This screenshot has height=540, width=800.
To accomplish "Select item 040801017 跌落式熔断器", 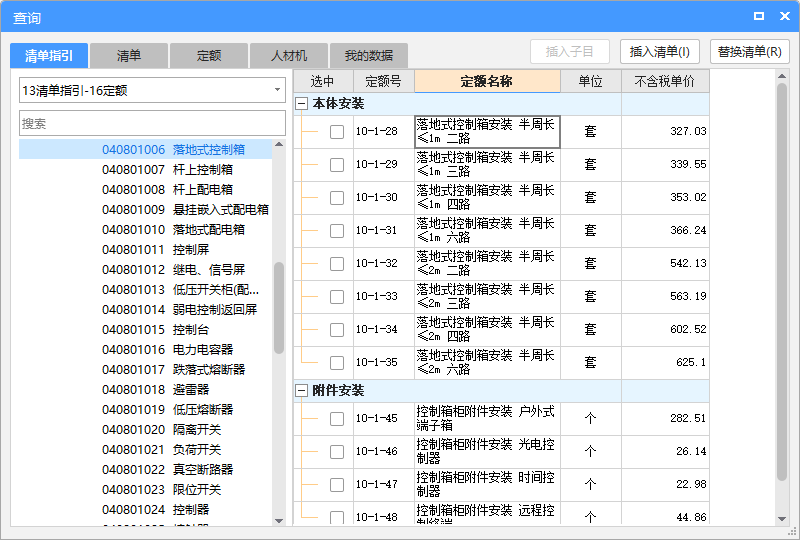I will tap(145, 370).
